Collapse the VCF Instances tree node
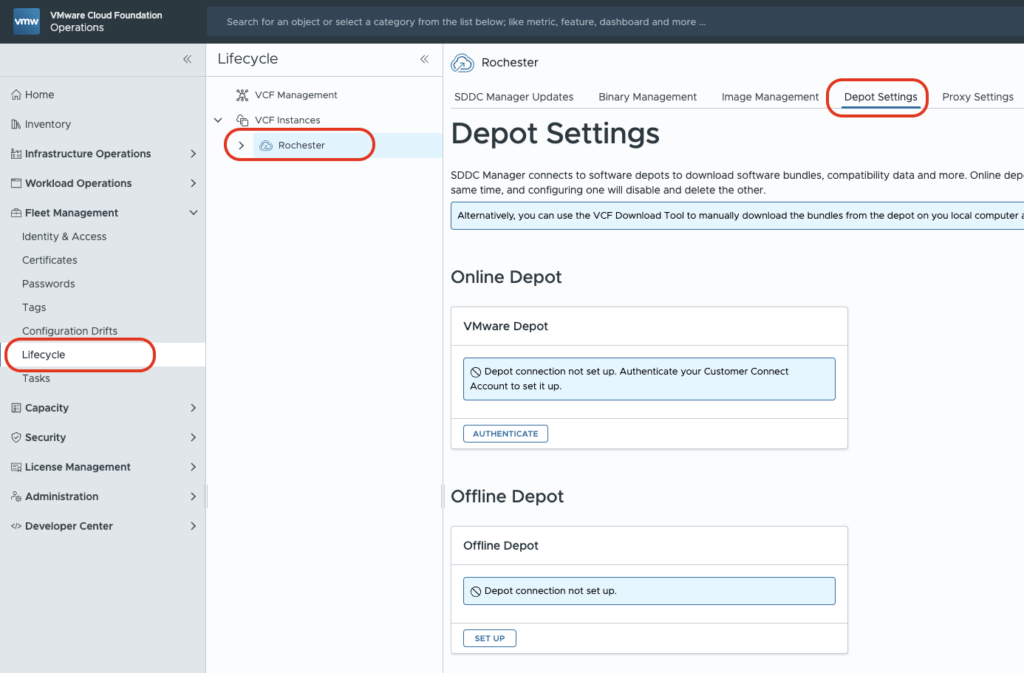The width and height of the screenshot is (1024, 673). coord(219,120)
